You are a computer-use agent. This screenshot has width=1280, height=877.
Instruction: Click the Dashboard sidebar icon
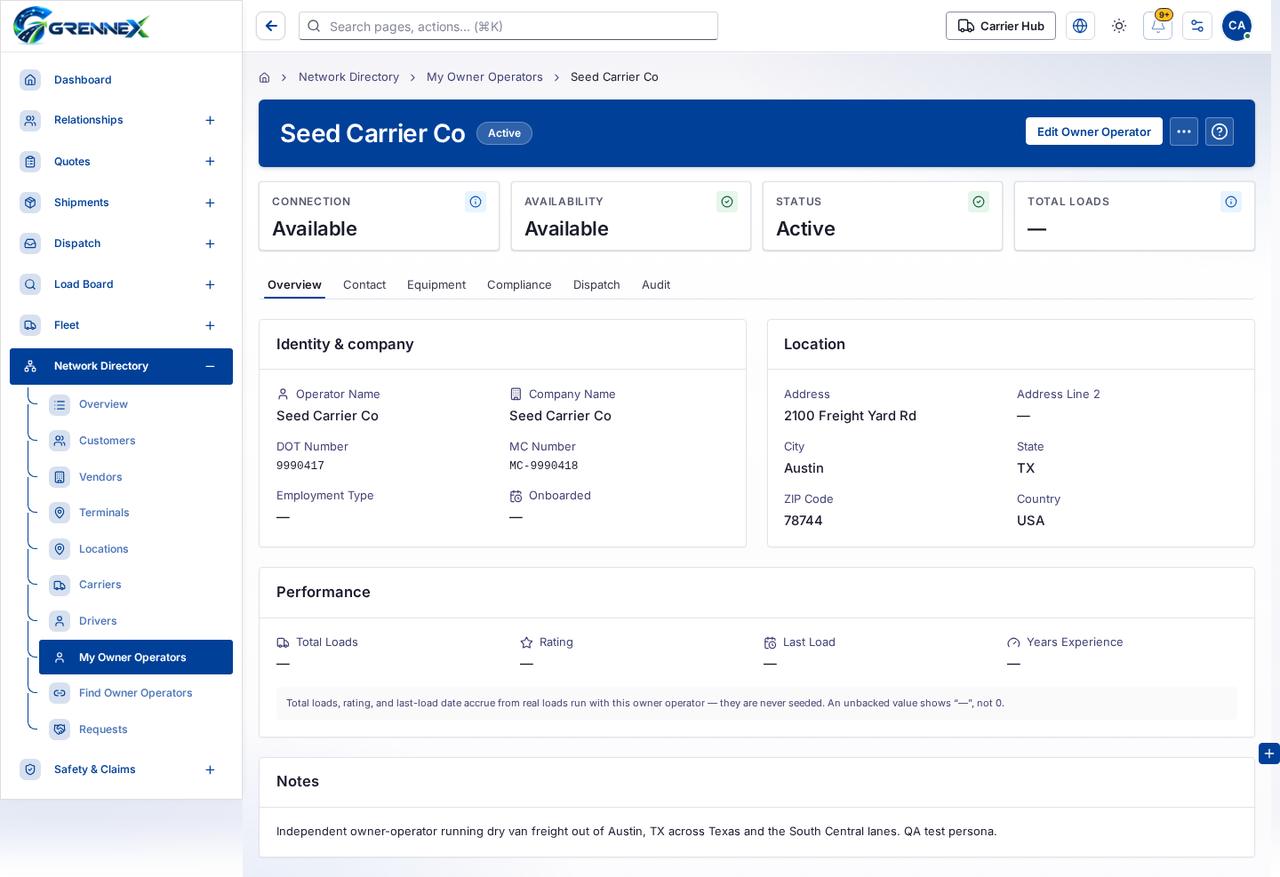pos(30,79)
